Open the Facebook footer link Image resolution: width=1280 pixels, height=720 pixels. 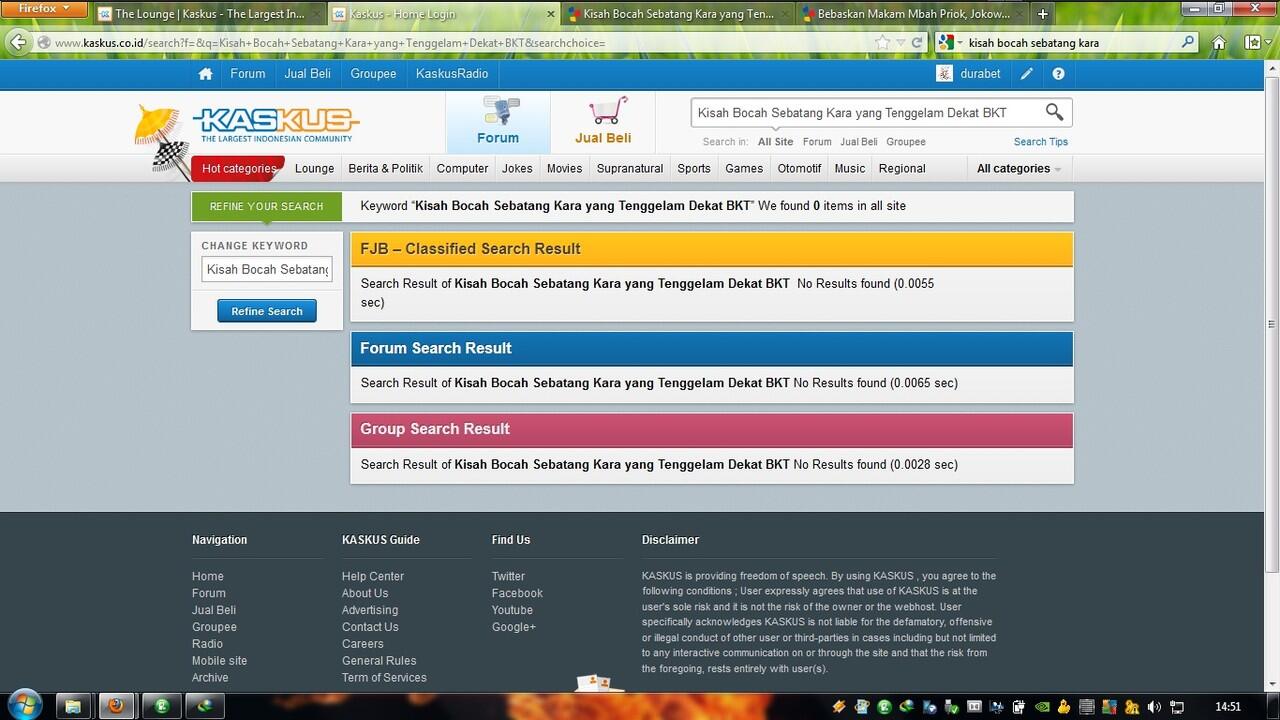pos(517,593)
